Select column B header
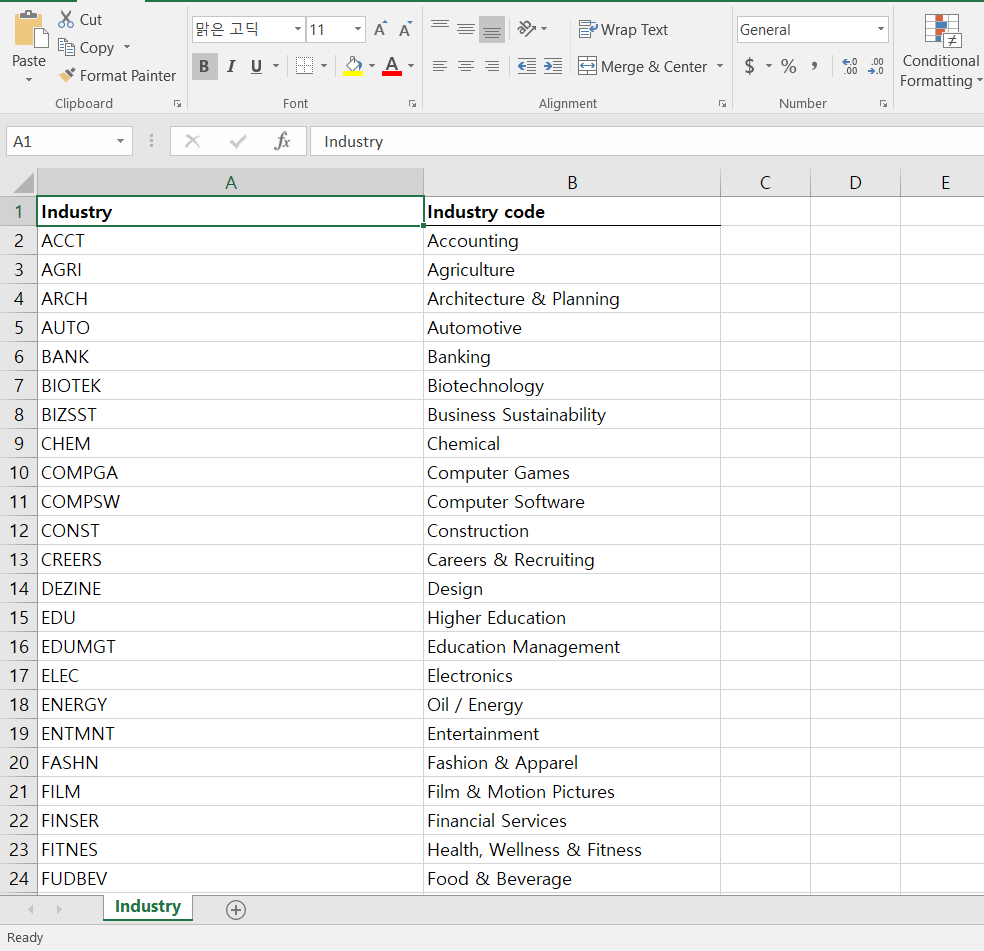The height and width of the screenshot is (951, 984). pos(572,183)
